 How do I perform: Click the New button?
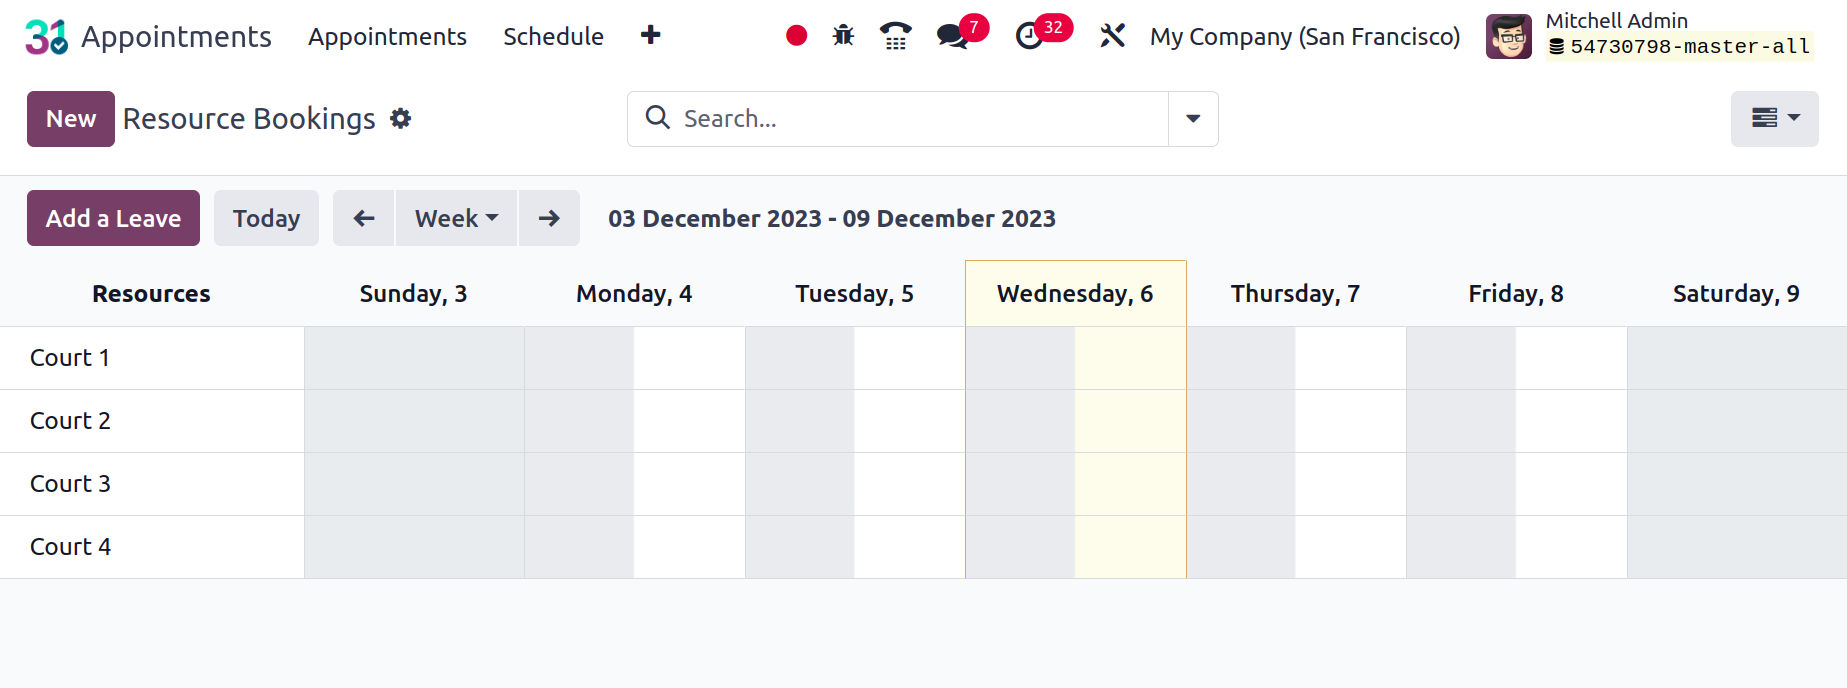(71, 119)
